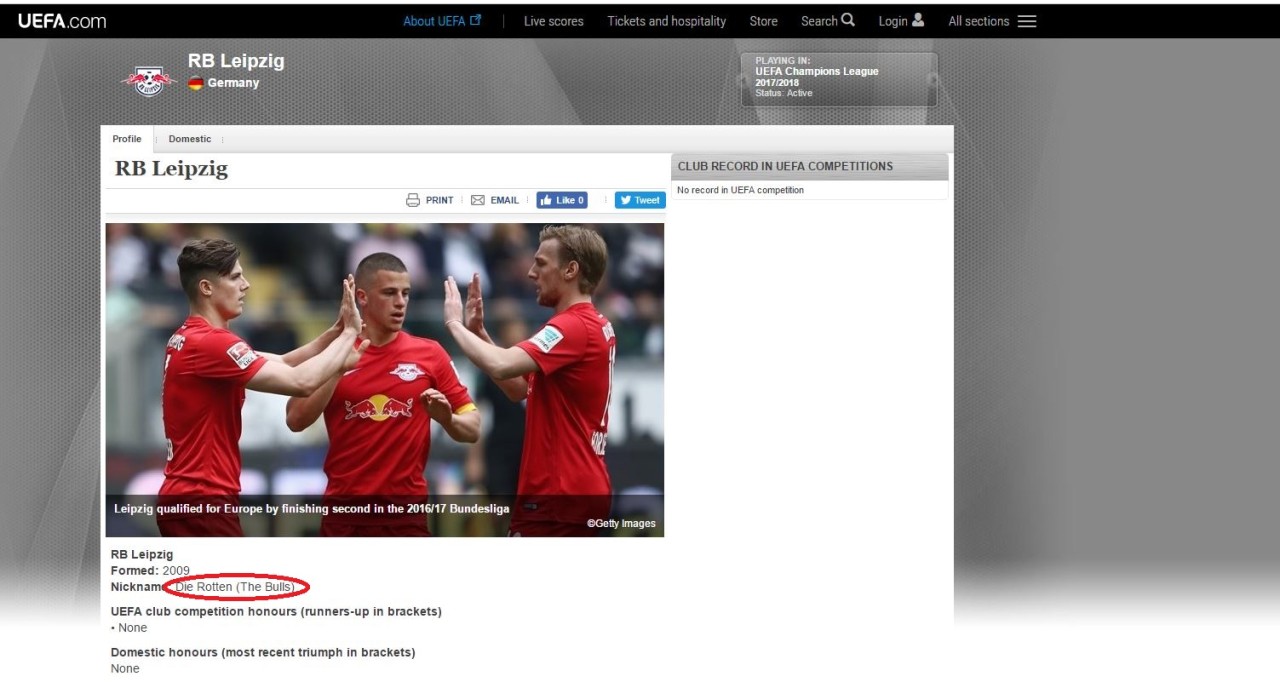
Task: Click the German flag icon
Action: (195, 83)
